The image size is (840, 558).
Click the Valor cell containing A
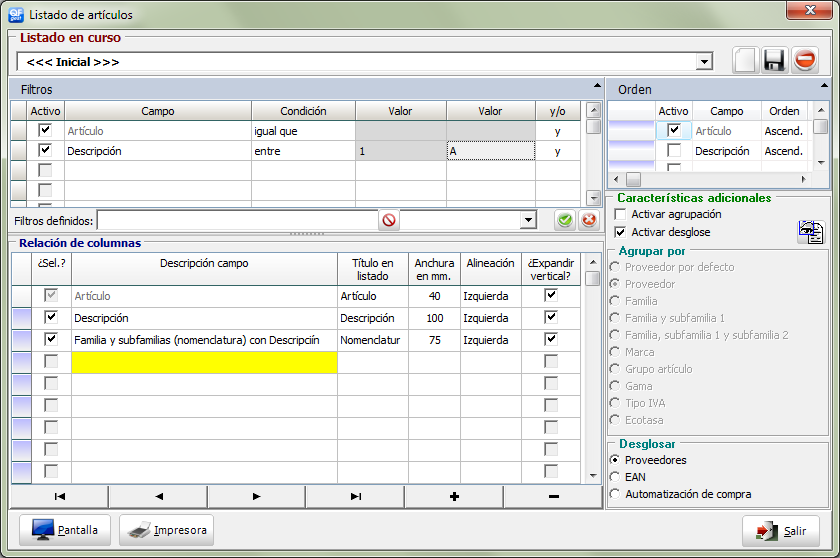tap(491, 151)
